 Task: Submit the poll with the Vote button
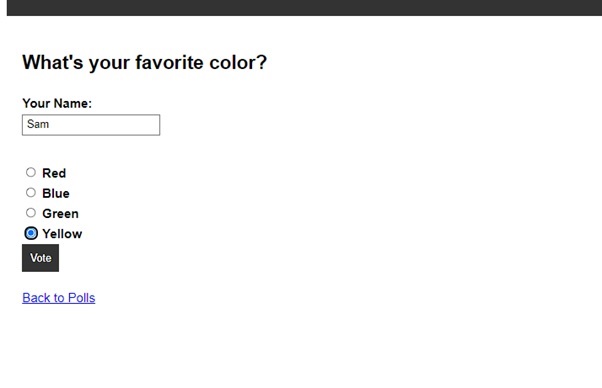[x=40, y=258]
